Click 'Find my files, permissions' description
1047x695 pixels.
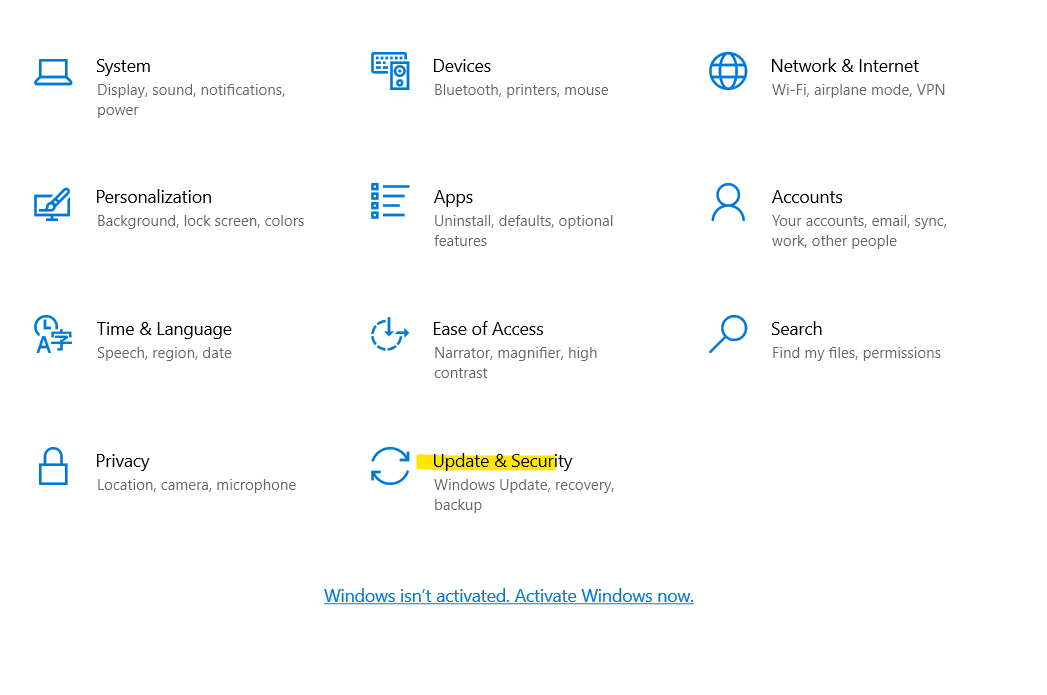pyautogui.click(x=856, y=353)
